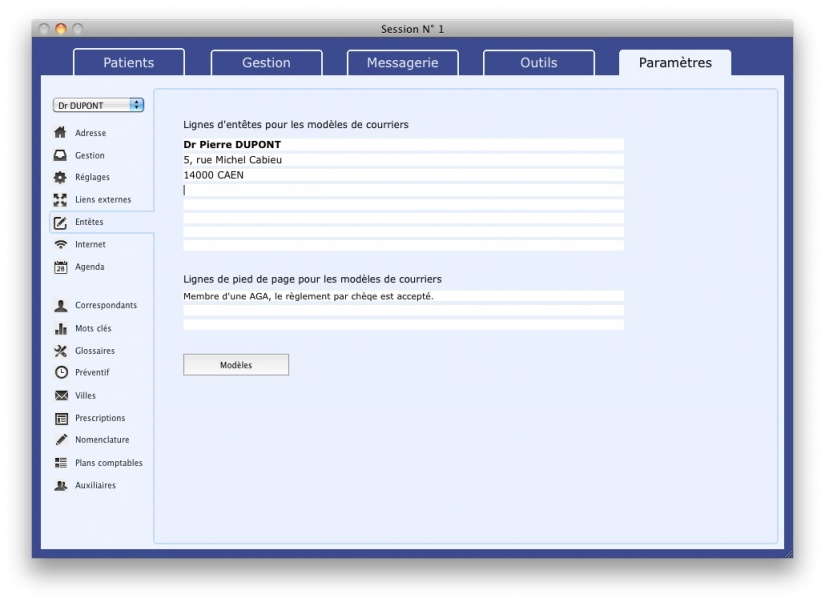The width and height of the screenshot is (825, 602).
Task: Open the Internet sidebar label
Action: click(x=90, y=245)
